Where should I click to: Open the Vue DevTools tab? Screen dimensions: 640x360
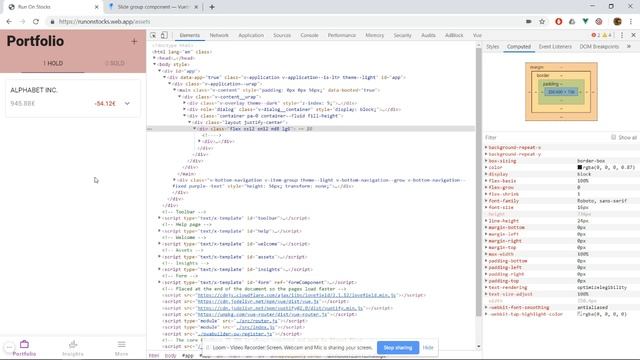477,36
